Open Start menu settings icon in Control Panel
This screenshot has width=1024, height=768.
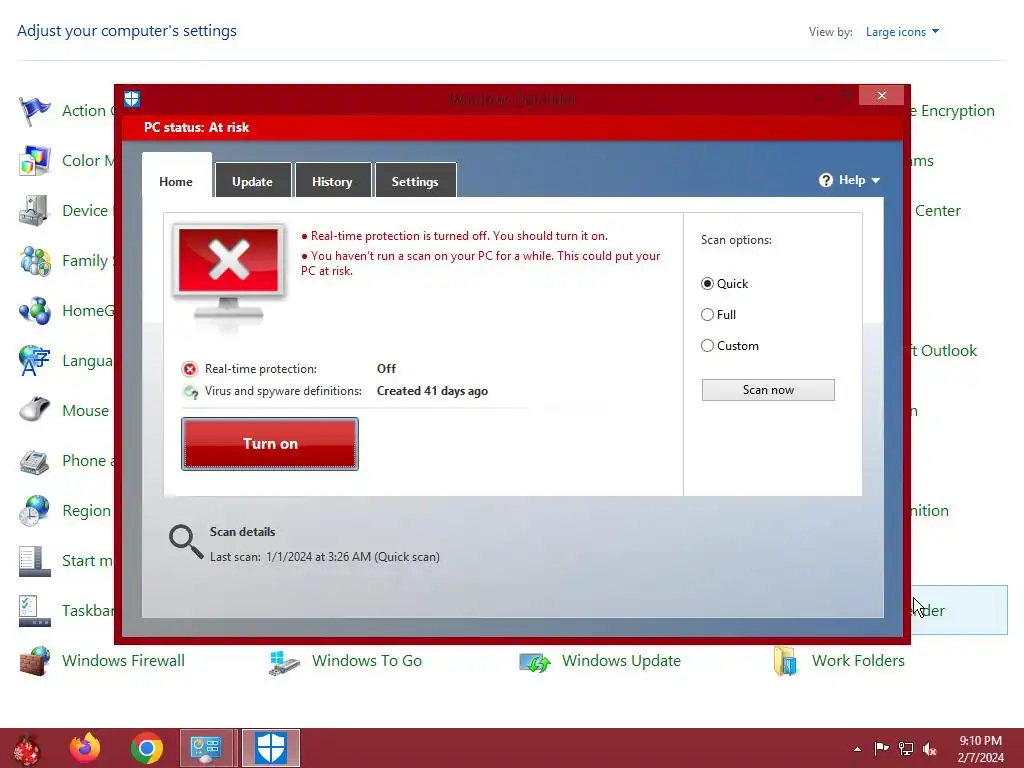tap(35, 561)
